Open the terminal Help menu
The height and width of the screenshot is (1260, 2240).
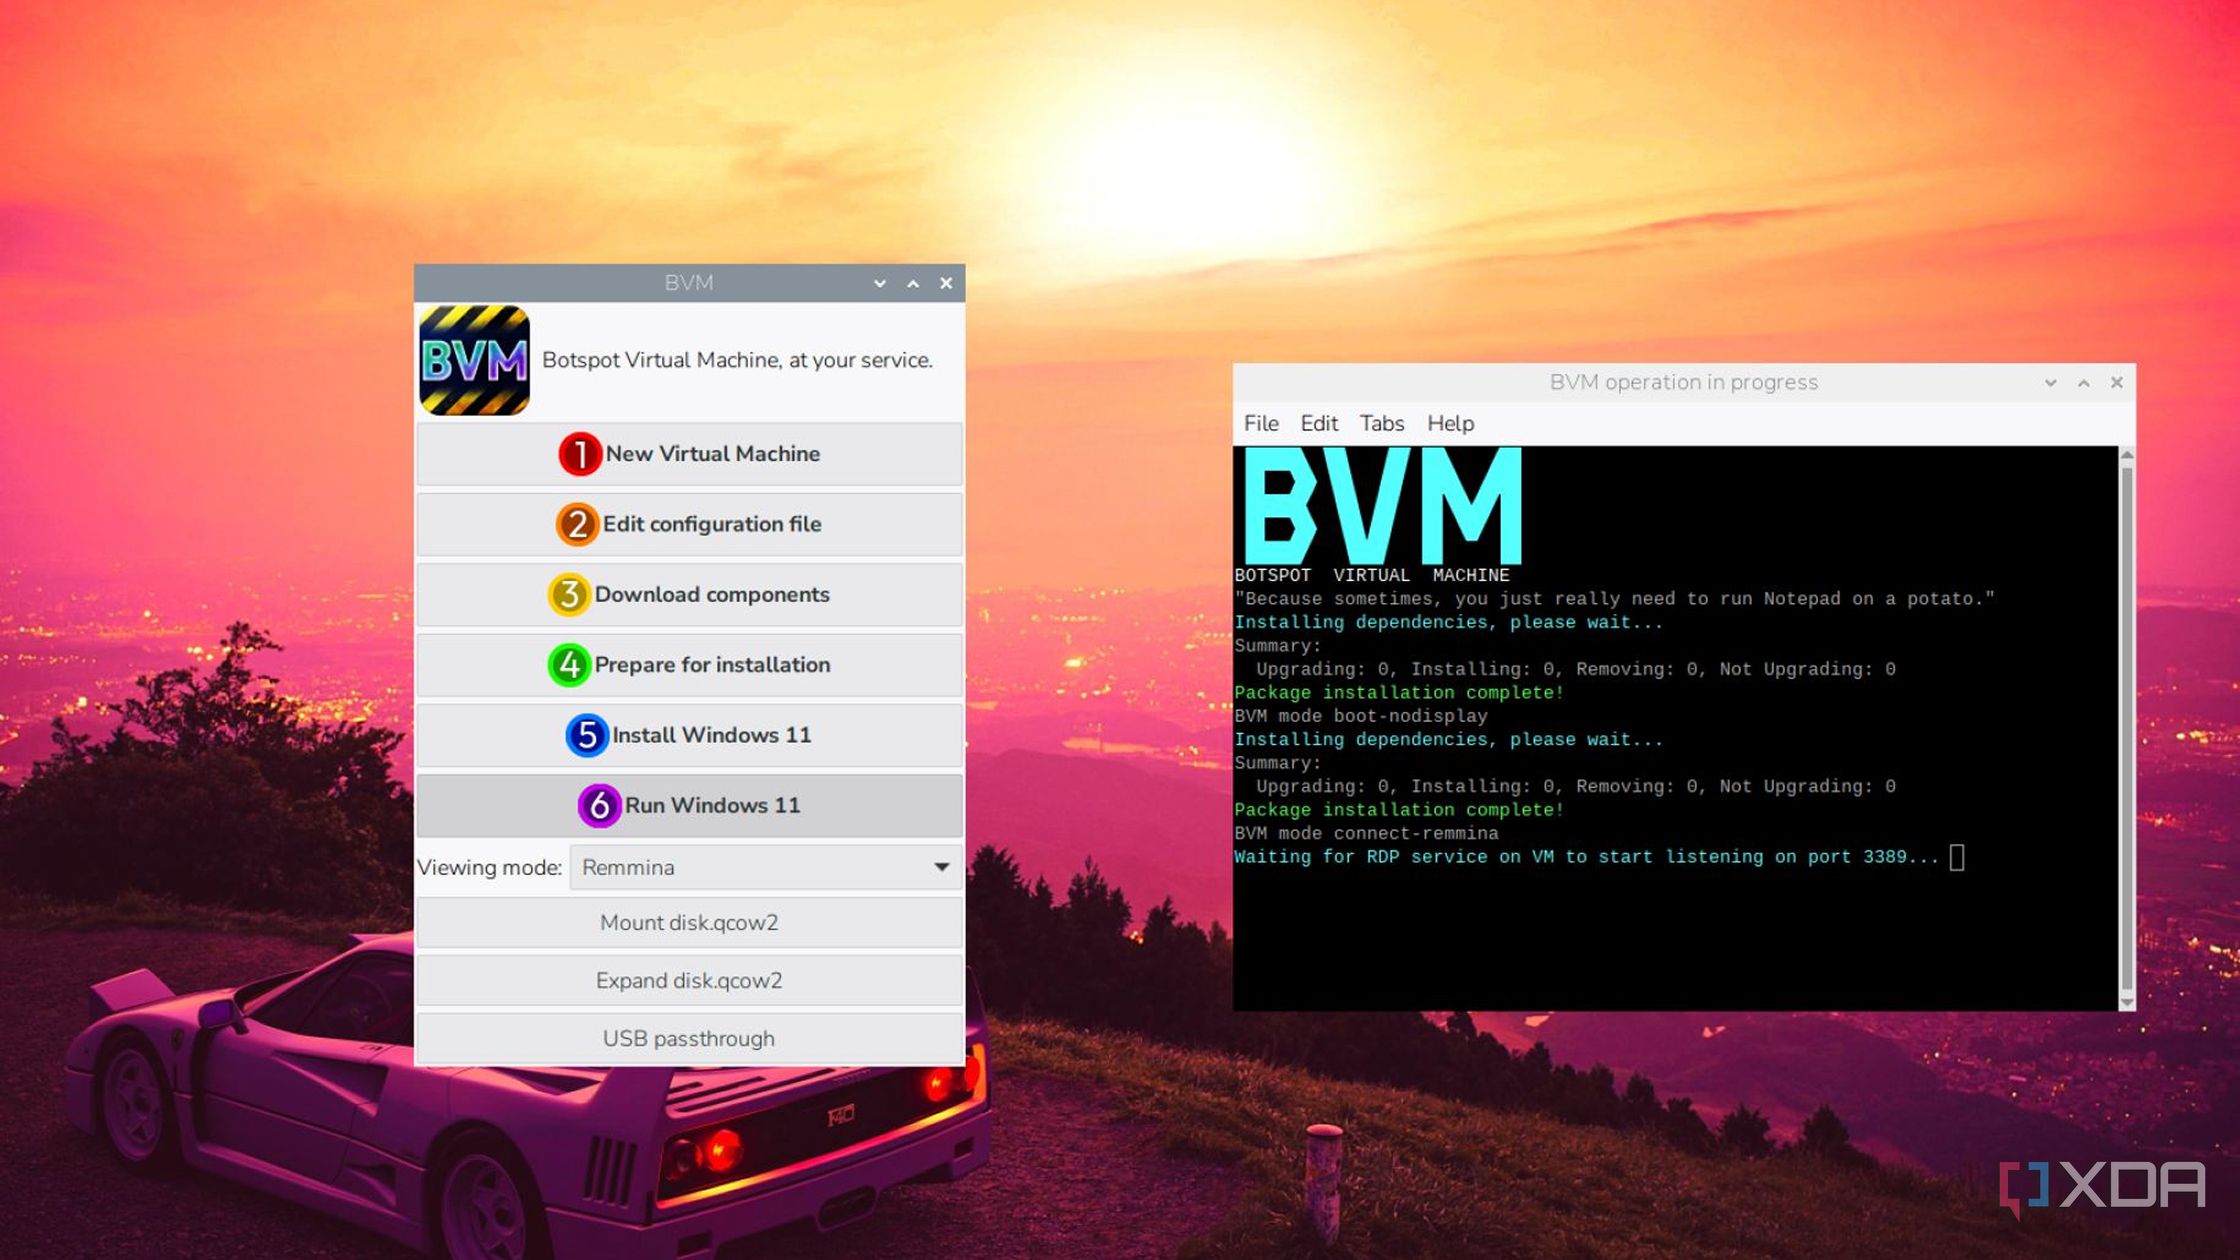[x=1450, y=423]
